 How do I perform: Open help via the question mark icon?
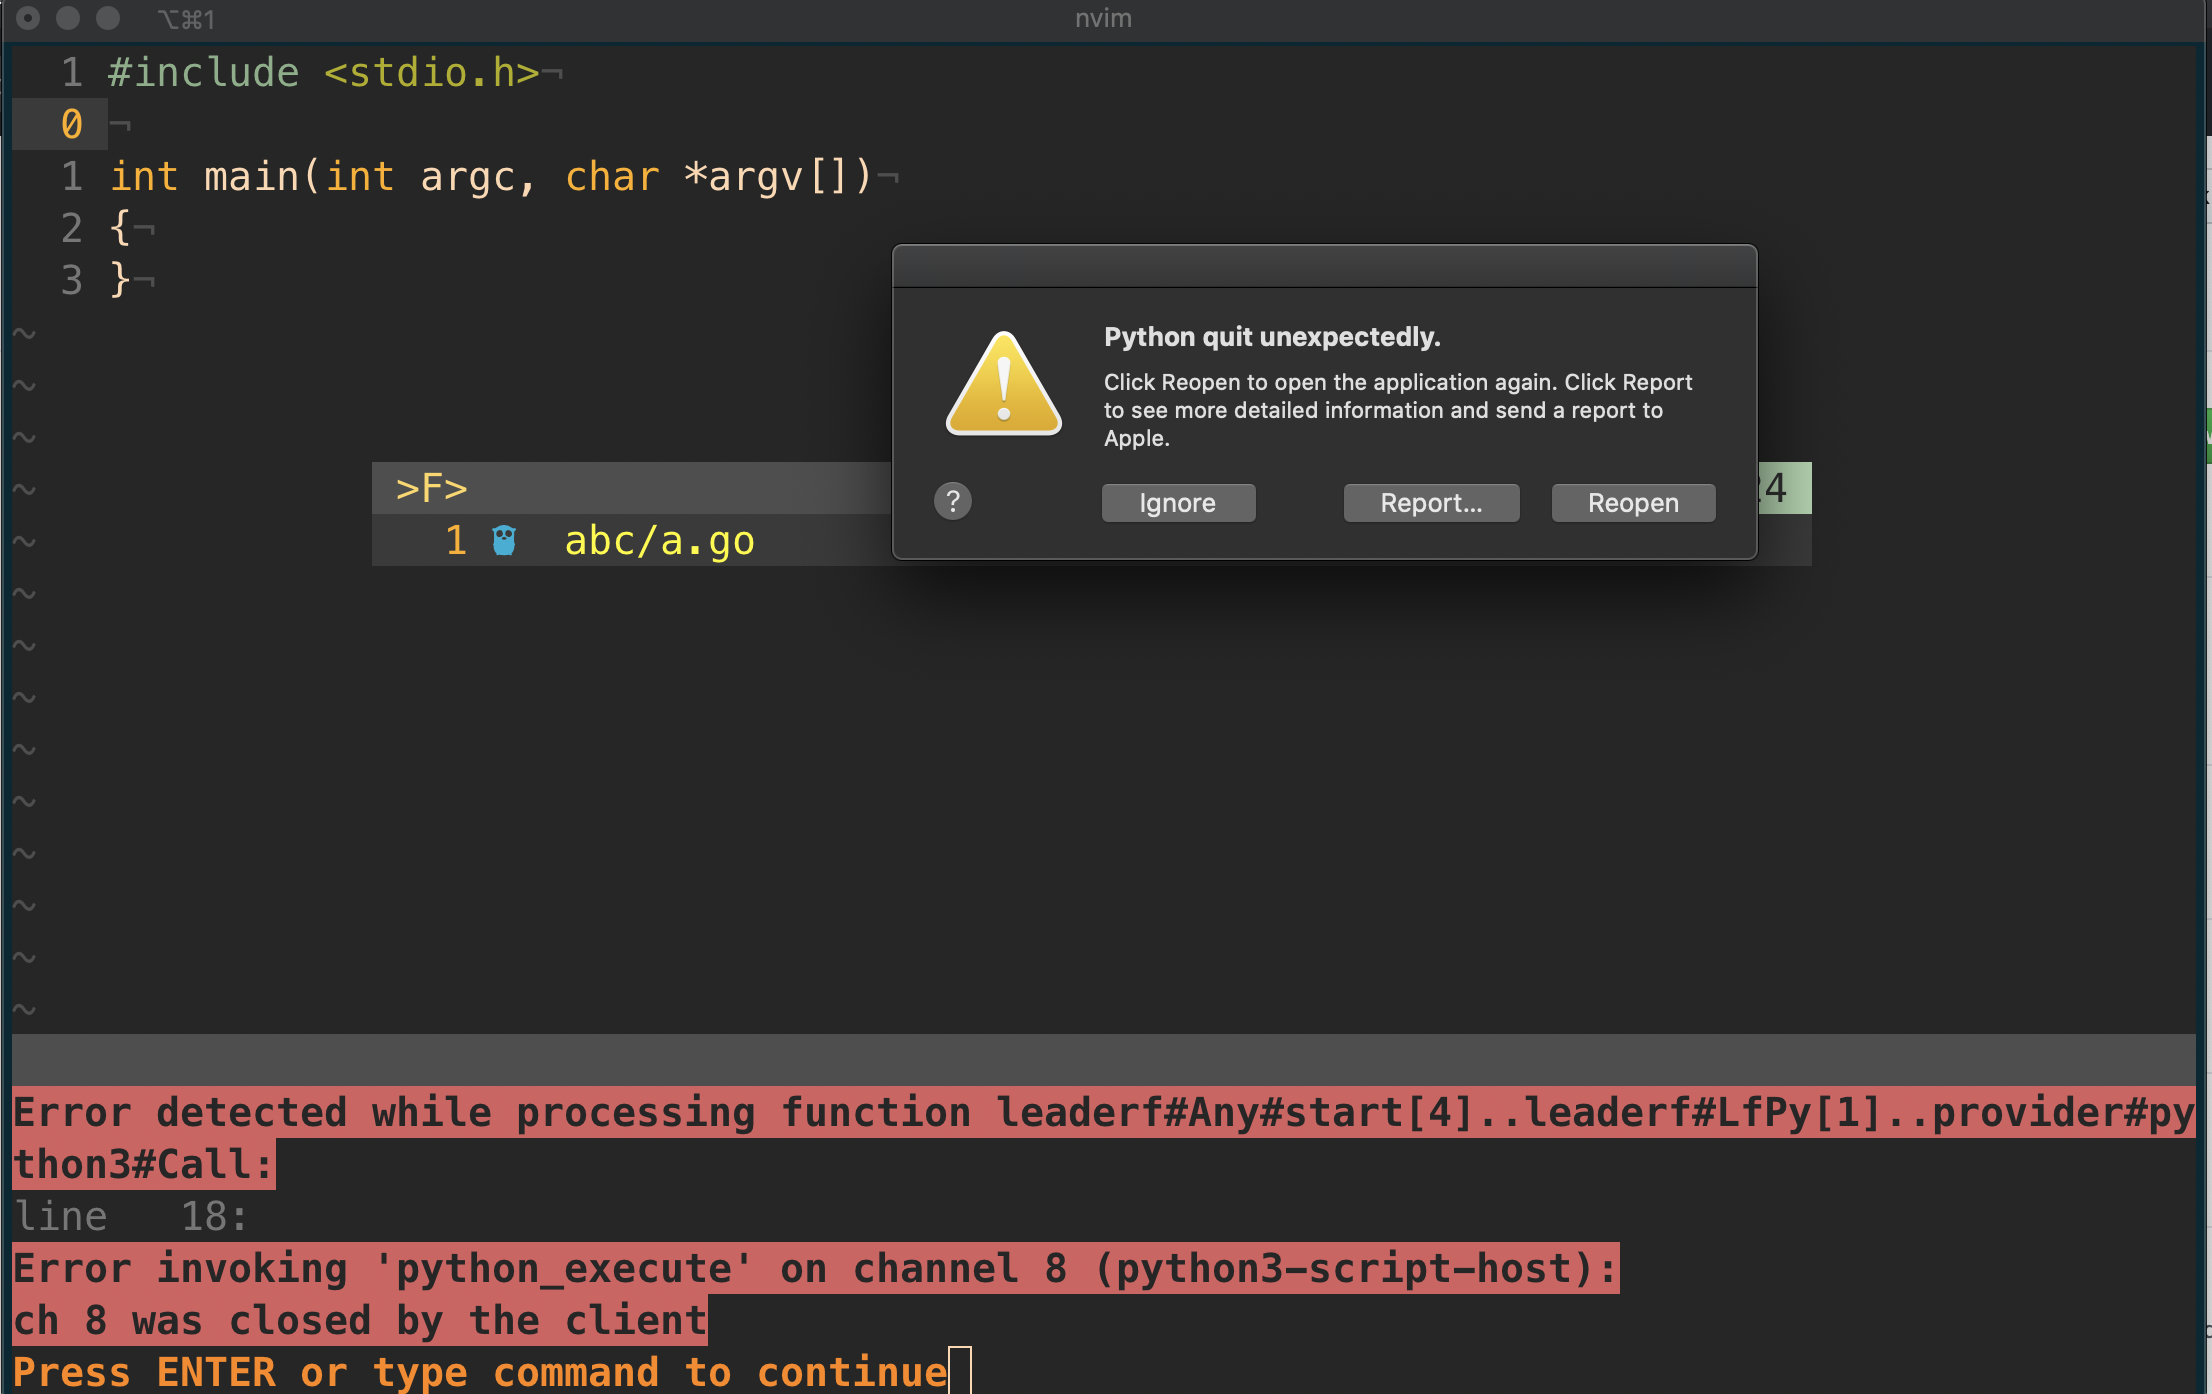coord(953,501)
